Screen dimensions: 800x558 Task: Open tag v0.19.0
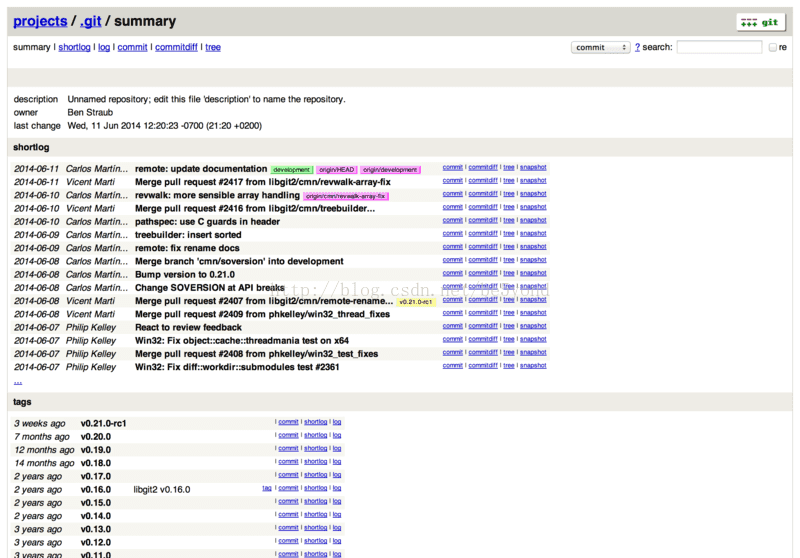coord(96,450)
